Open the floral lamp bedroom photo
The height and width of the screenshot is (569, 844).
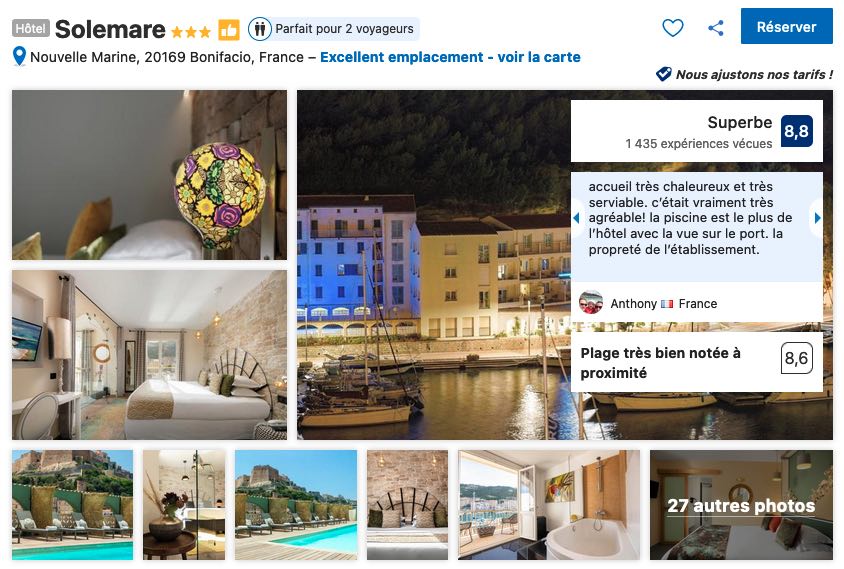coord(150,175)
